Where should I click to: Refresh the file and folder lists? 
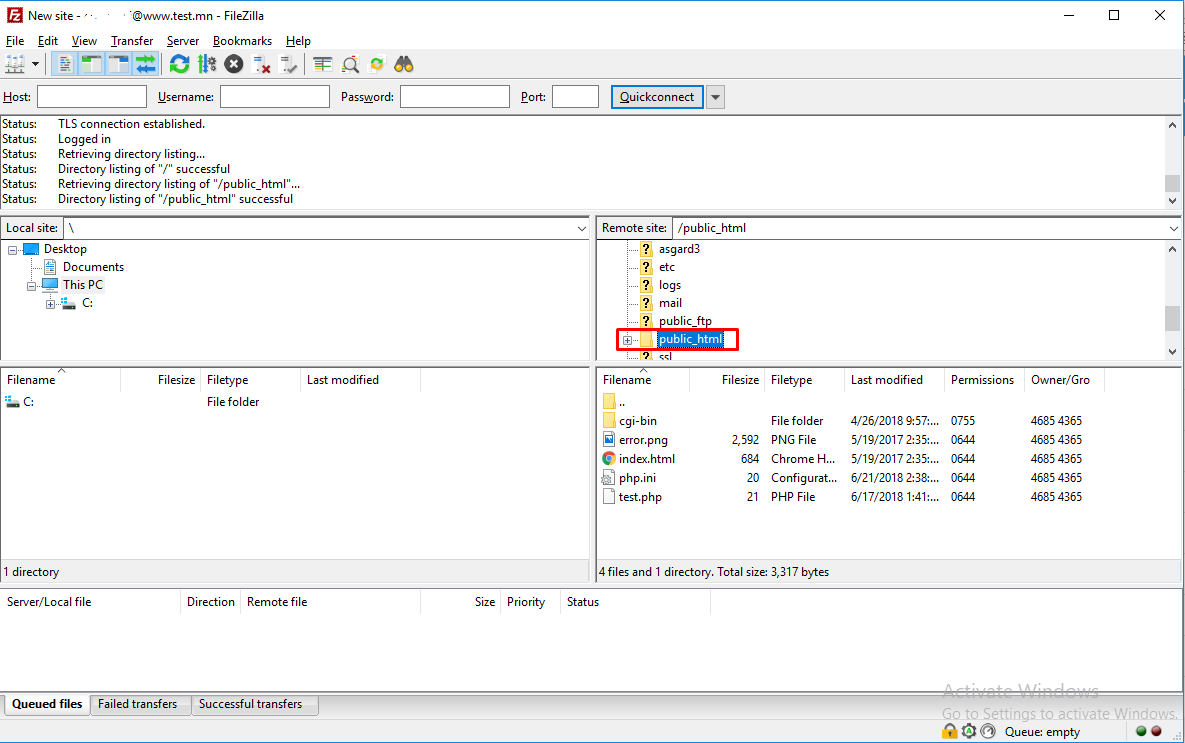(179, 65)
